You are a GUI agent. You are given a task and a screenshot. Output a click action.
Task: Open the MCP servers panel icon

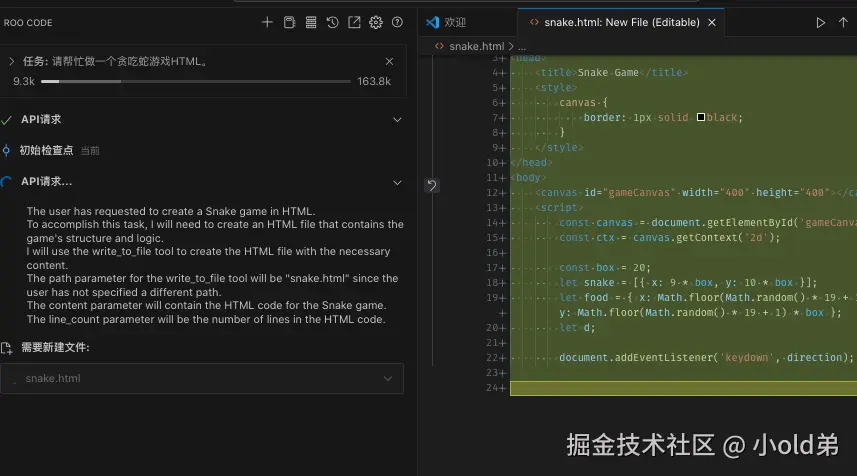tap(289, 22)
